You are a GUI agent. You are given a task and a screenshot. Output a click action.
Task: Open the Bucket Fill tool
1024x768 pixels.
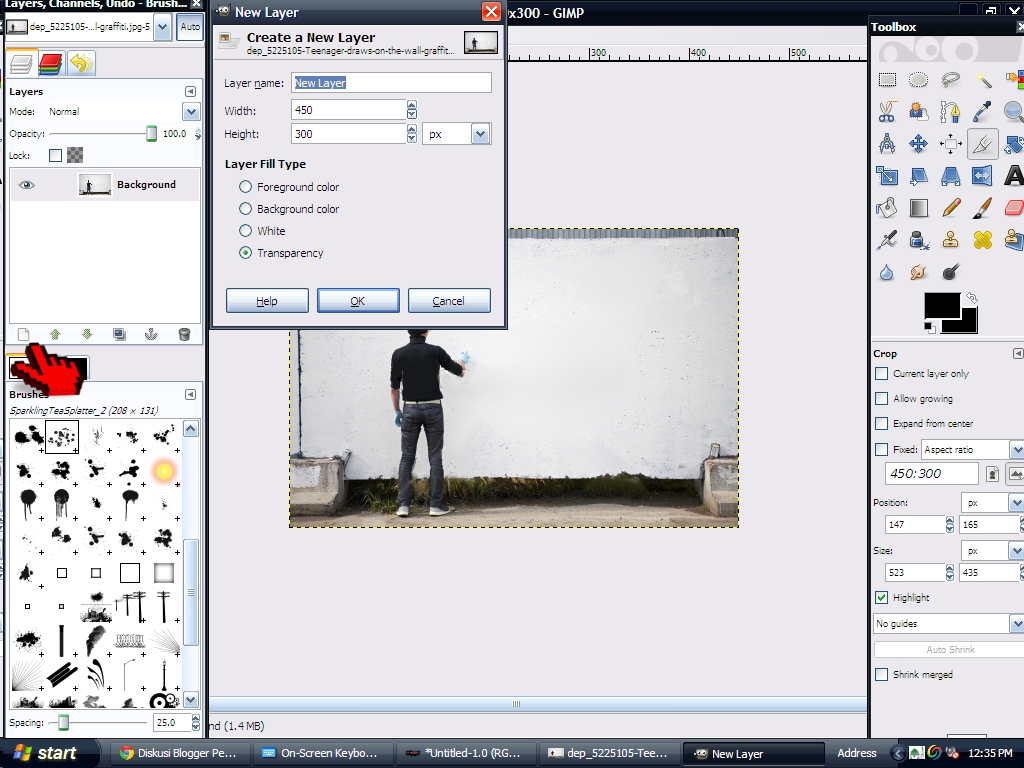click(886, 207)
